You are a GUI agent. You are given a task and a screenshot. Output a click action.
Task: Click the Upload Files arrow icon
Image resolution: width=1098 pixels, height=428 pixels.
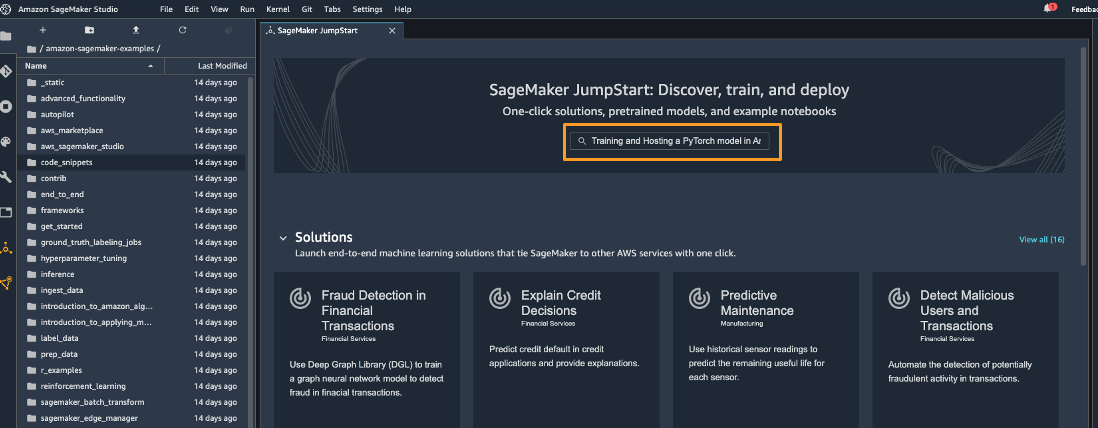136,30
